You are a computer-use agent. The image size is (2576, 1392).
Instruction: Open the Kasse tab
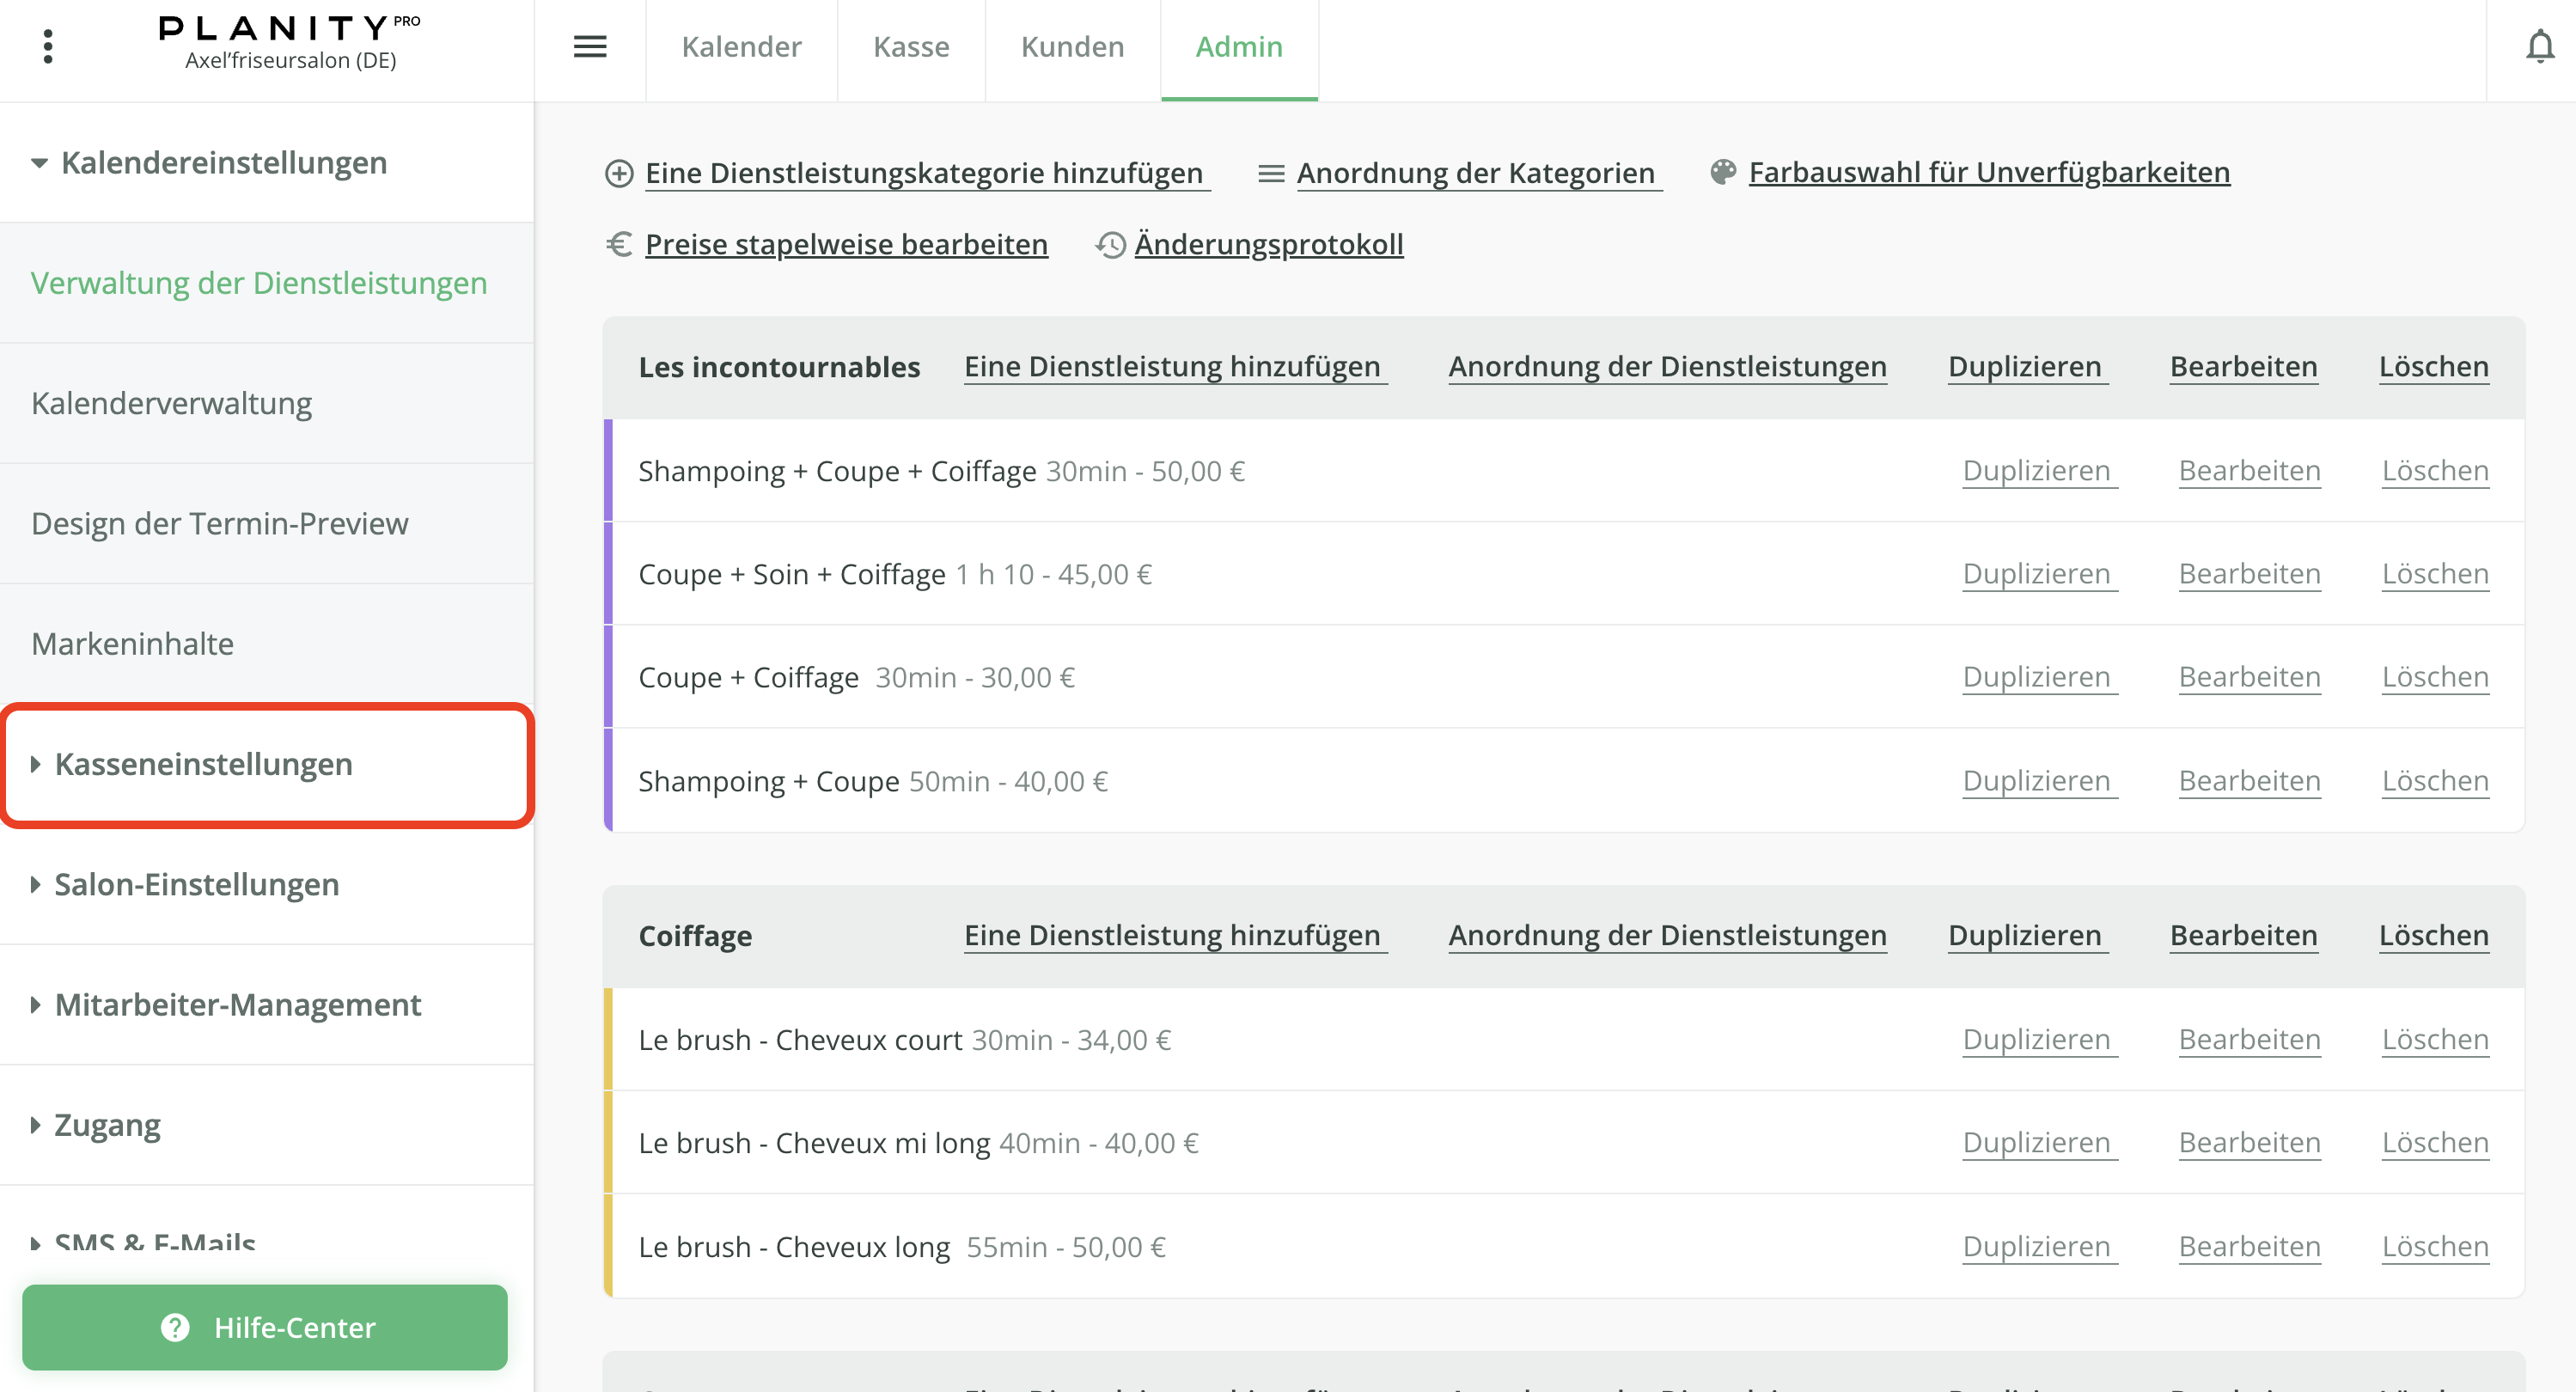coord(910,47)
